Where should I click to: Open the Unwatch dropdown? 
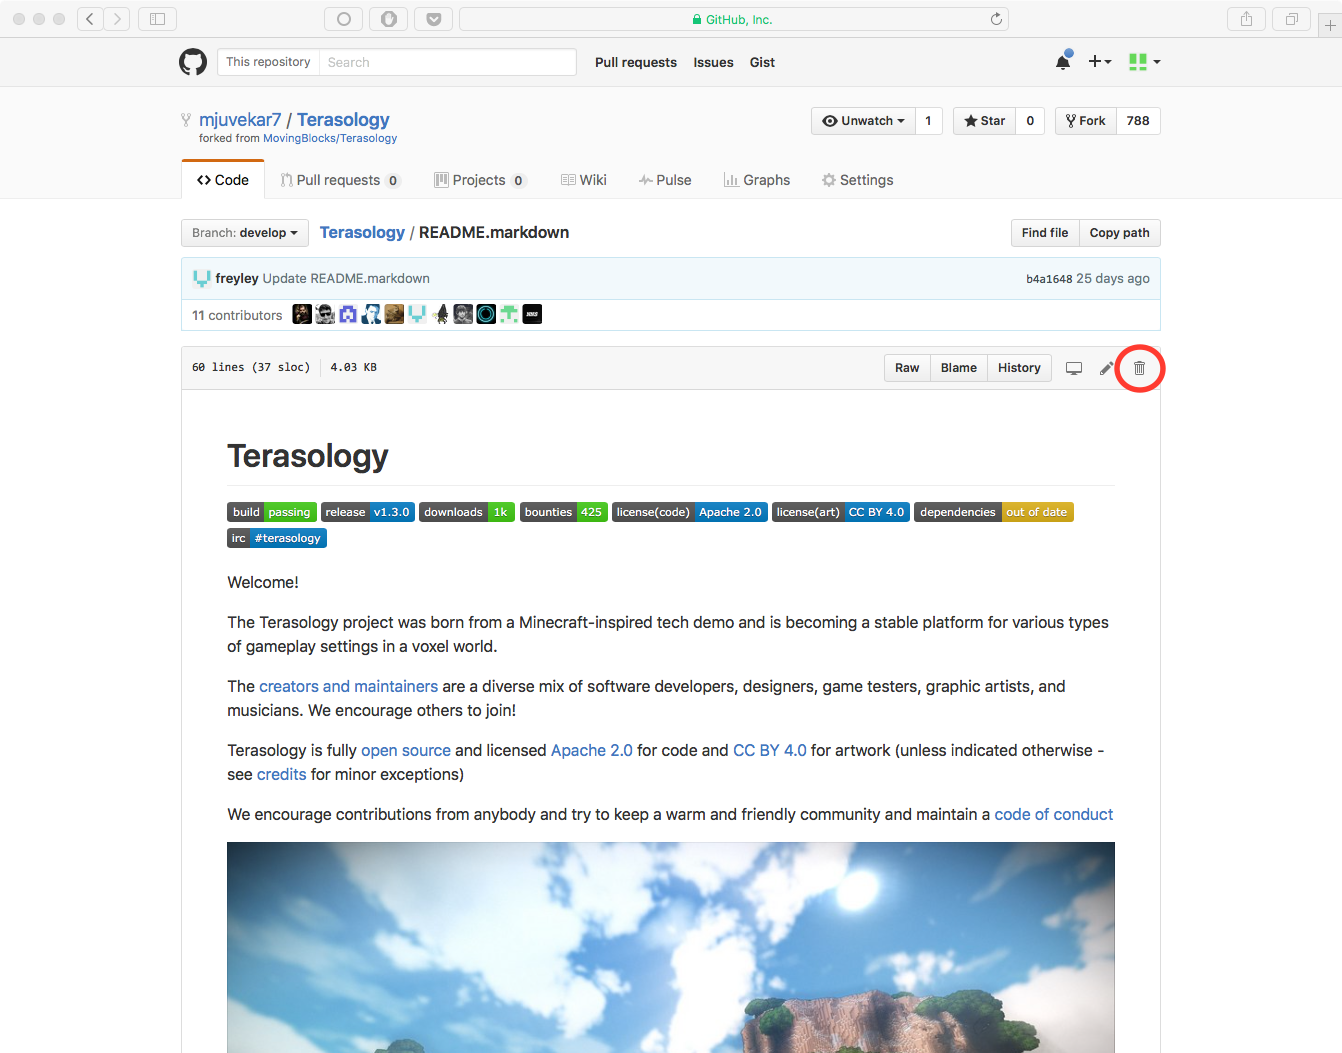tap(863, 121)
